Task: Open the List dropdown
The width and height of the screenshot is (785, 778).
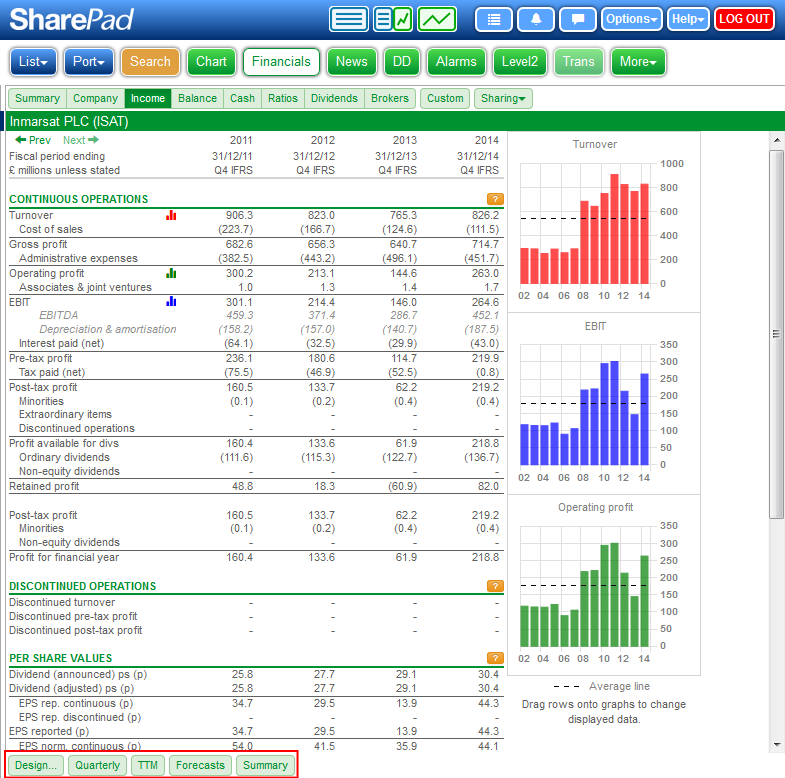Action: coord(33,62)
